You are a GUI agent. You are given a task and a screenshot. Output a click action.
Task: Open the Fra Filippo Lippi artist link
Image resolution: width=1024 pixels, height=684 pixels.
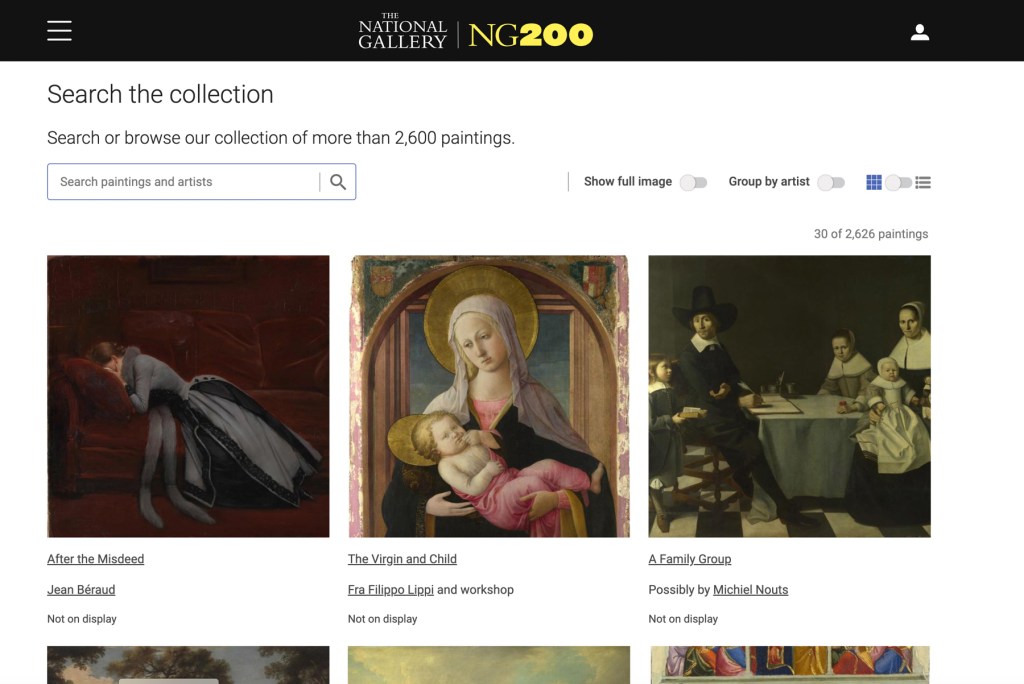click(391, 590)
